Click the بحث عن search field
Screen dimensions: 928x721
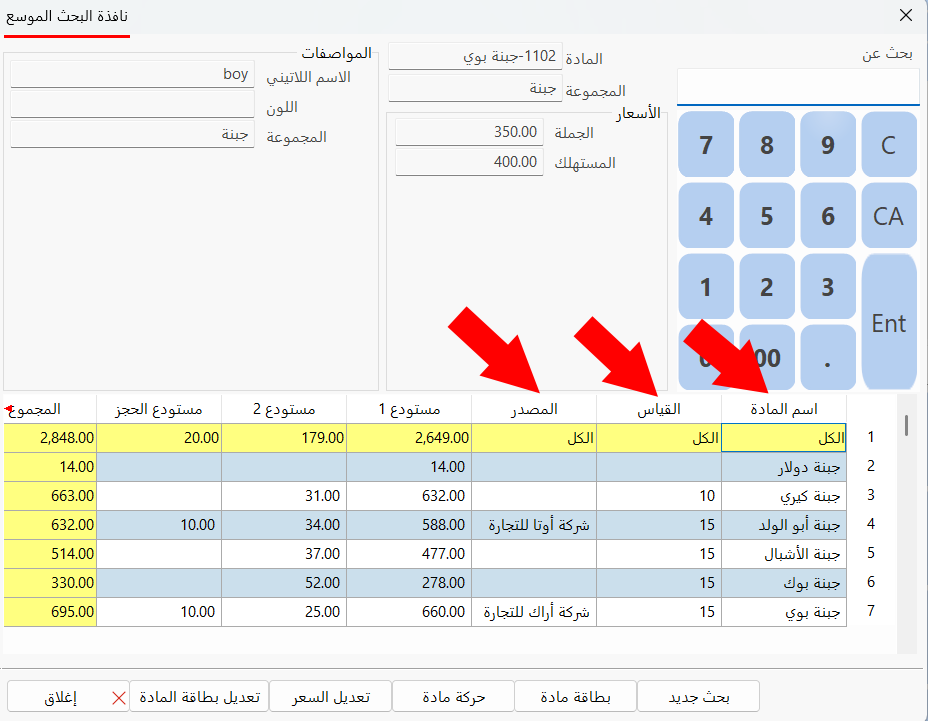pyautogui.click(x=797, y=87)
